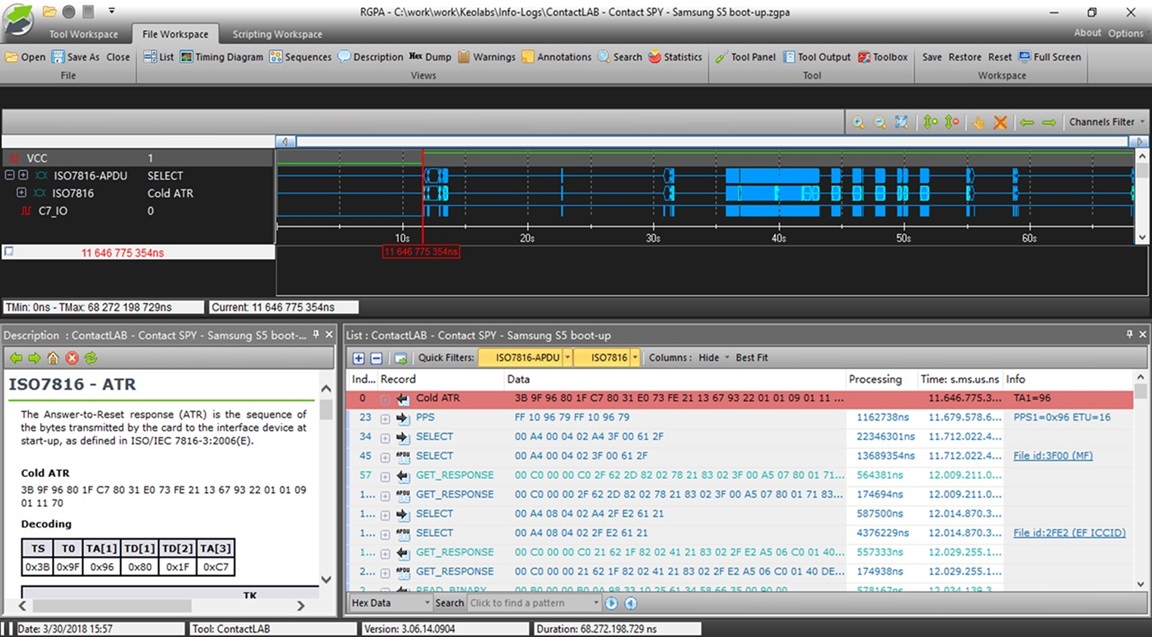Toggle the checkbox beside the red timestamp
This screenshot has width=1152, height=637.
pyautogui.click(x=9, y=251)
